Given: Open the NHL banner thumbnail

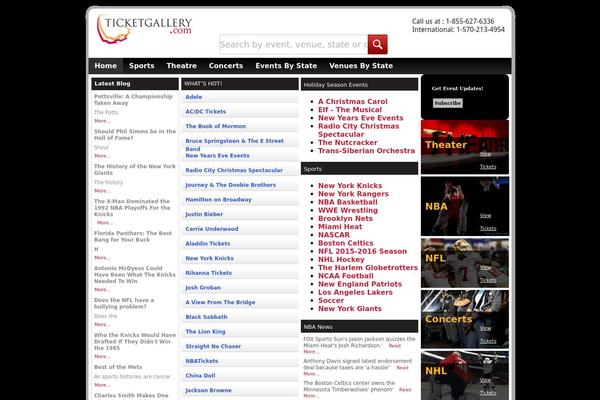Looking at the screenshot, I should [465, 376].
